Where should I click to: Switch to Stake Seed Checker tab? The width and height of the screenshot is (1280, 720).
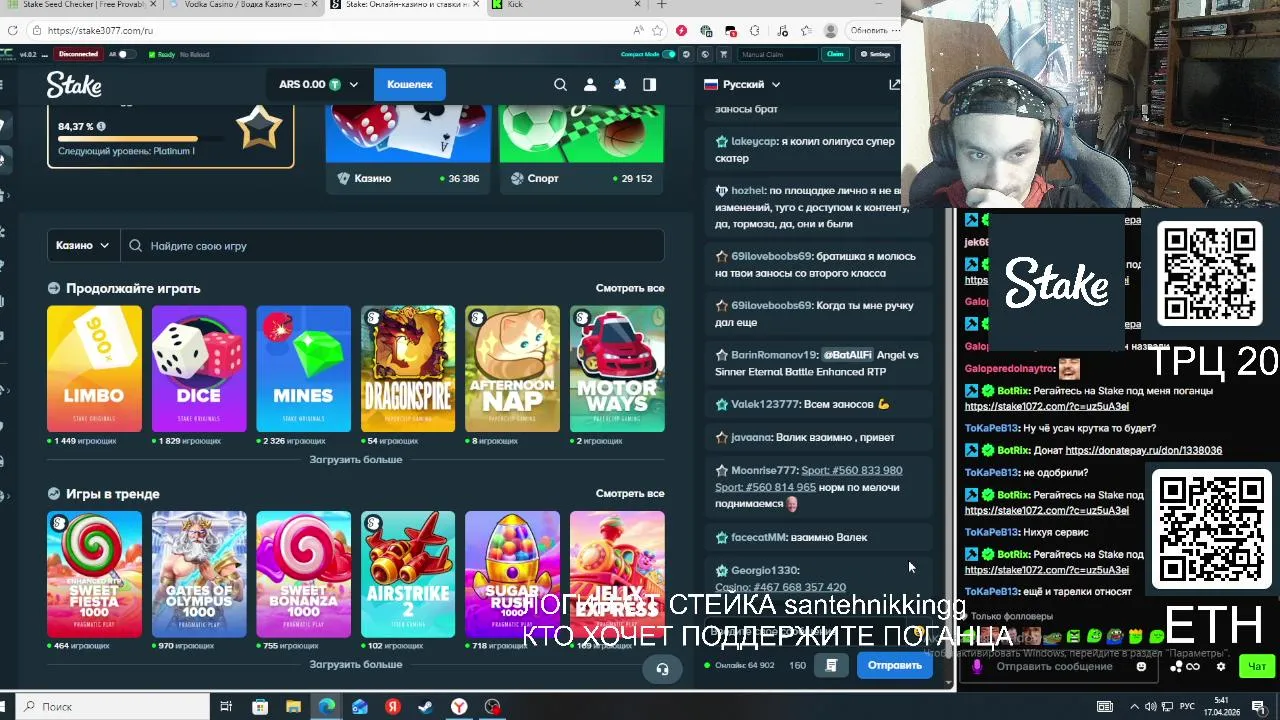point(80,5)
